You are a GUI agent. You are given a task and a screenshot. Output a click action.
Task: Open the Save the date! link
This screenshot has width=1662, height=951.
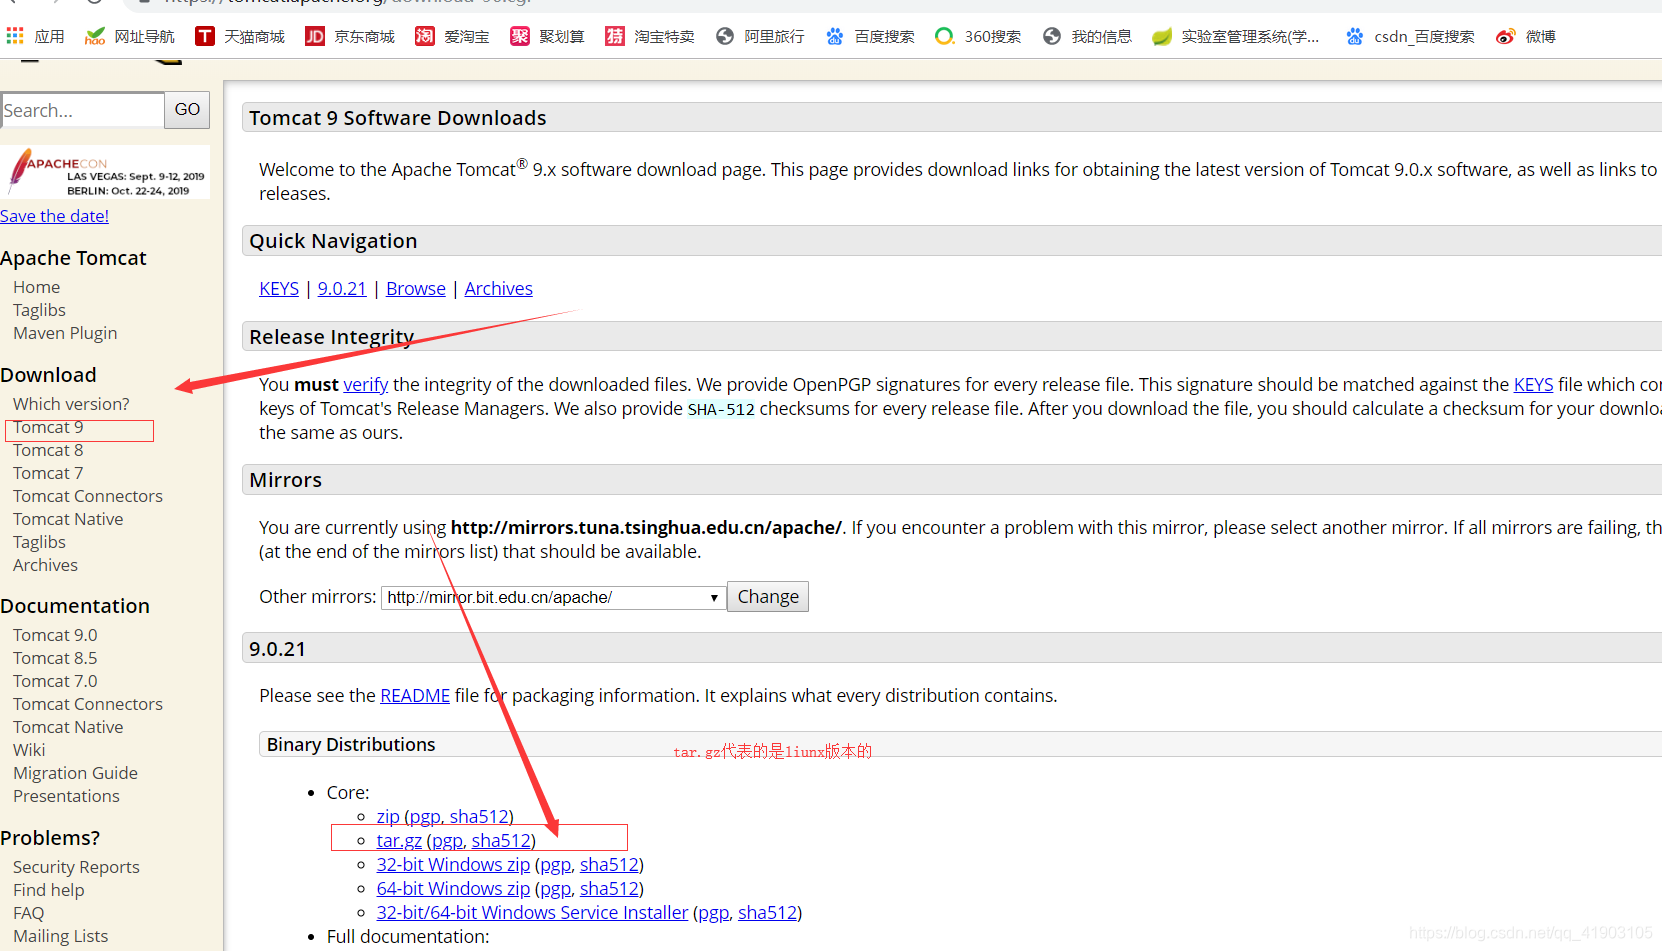54,216
